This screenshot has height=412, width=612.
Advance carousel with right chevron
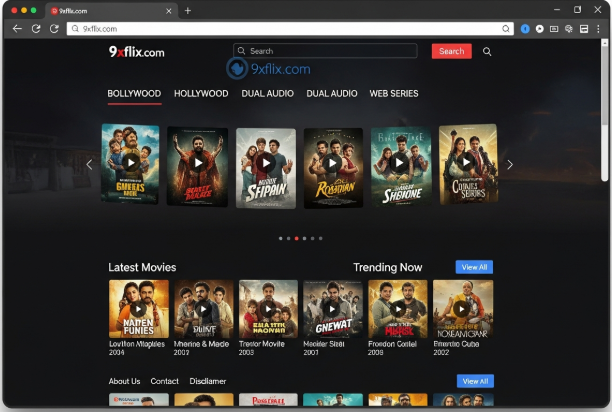510,165
